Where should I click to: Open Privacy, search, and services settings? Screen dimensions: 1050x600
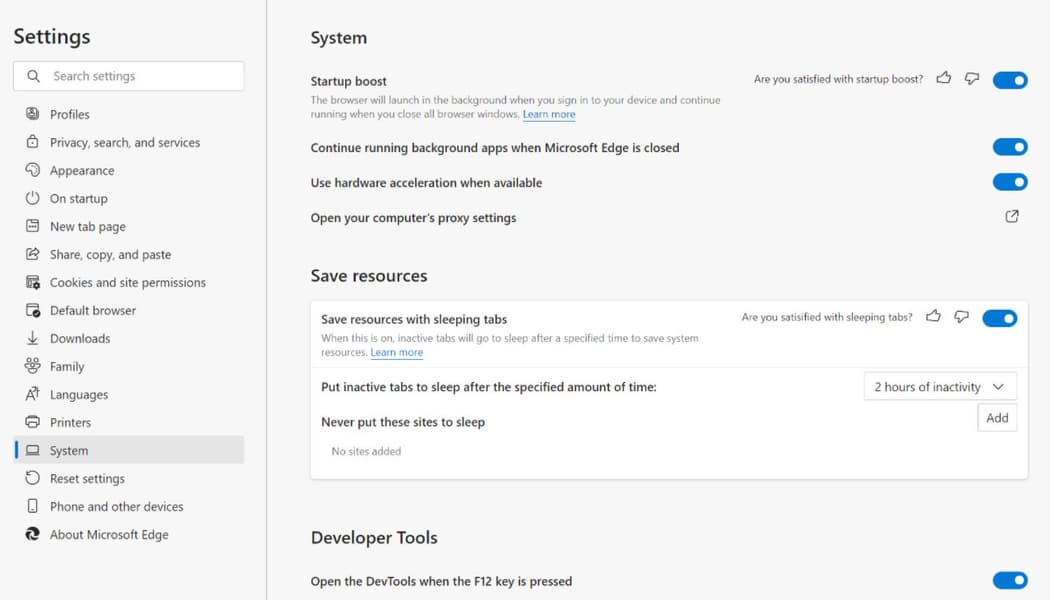(125, 142)
